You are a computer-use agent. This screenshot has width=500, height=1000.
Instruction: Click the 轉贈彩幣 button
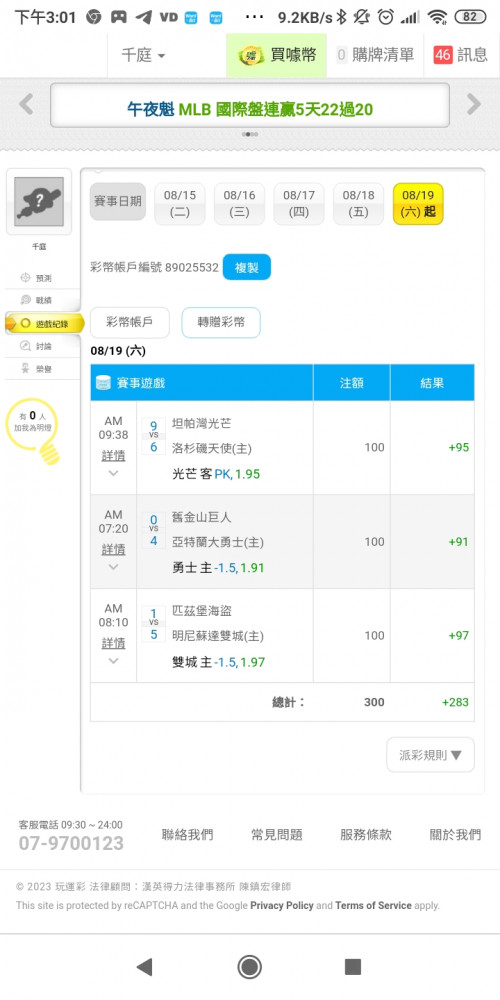pos(221,323)
